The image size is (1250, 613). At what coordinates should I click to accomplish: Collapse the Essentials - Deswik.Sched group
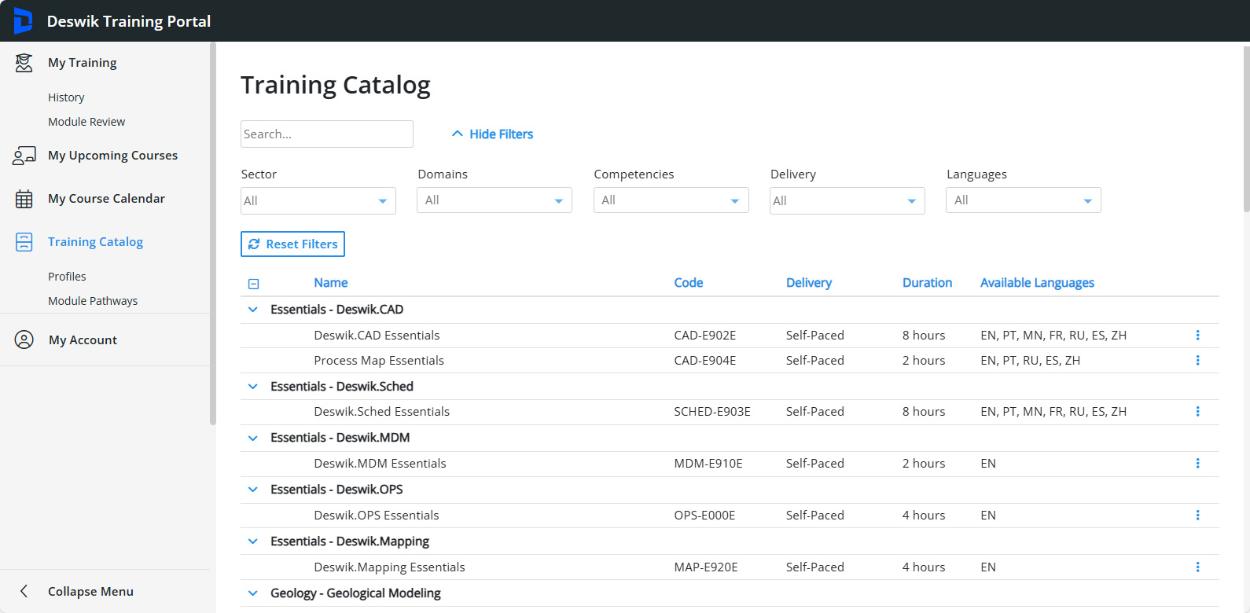pyautogui.click(x=253, y=387)
